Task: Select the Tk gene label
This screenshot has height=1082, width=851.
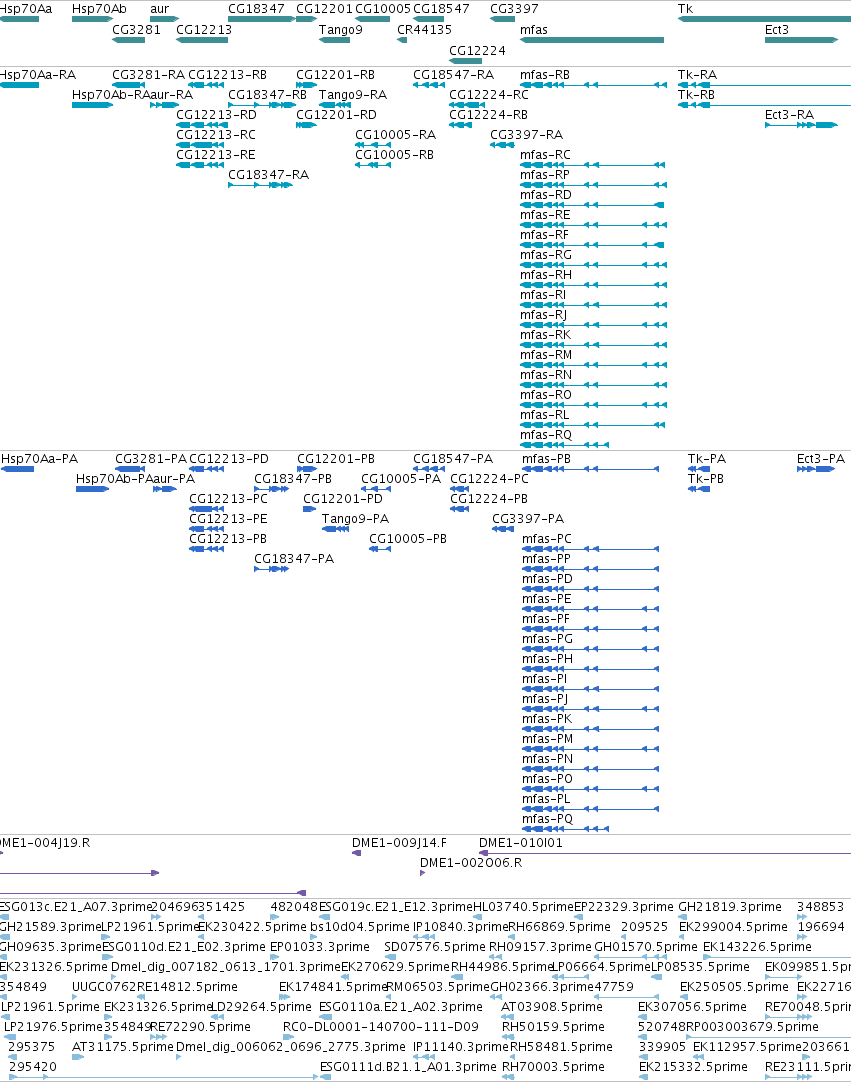Action: click(685, 9)
